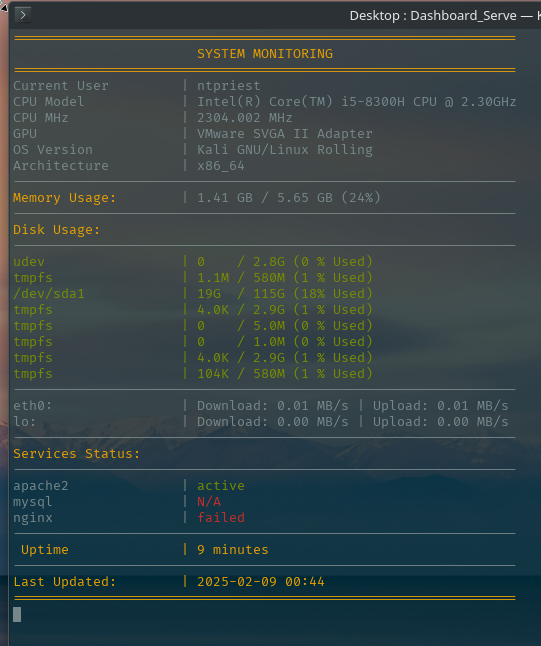Click the "CPU MHz" label
The width and height of the screenshot is (541, 646).
[x=41, y=118]
